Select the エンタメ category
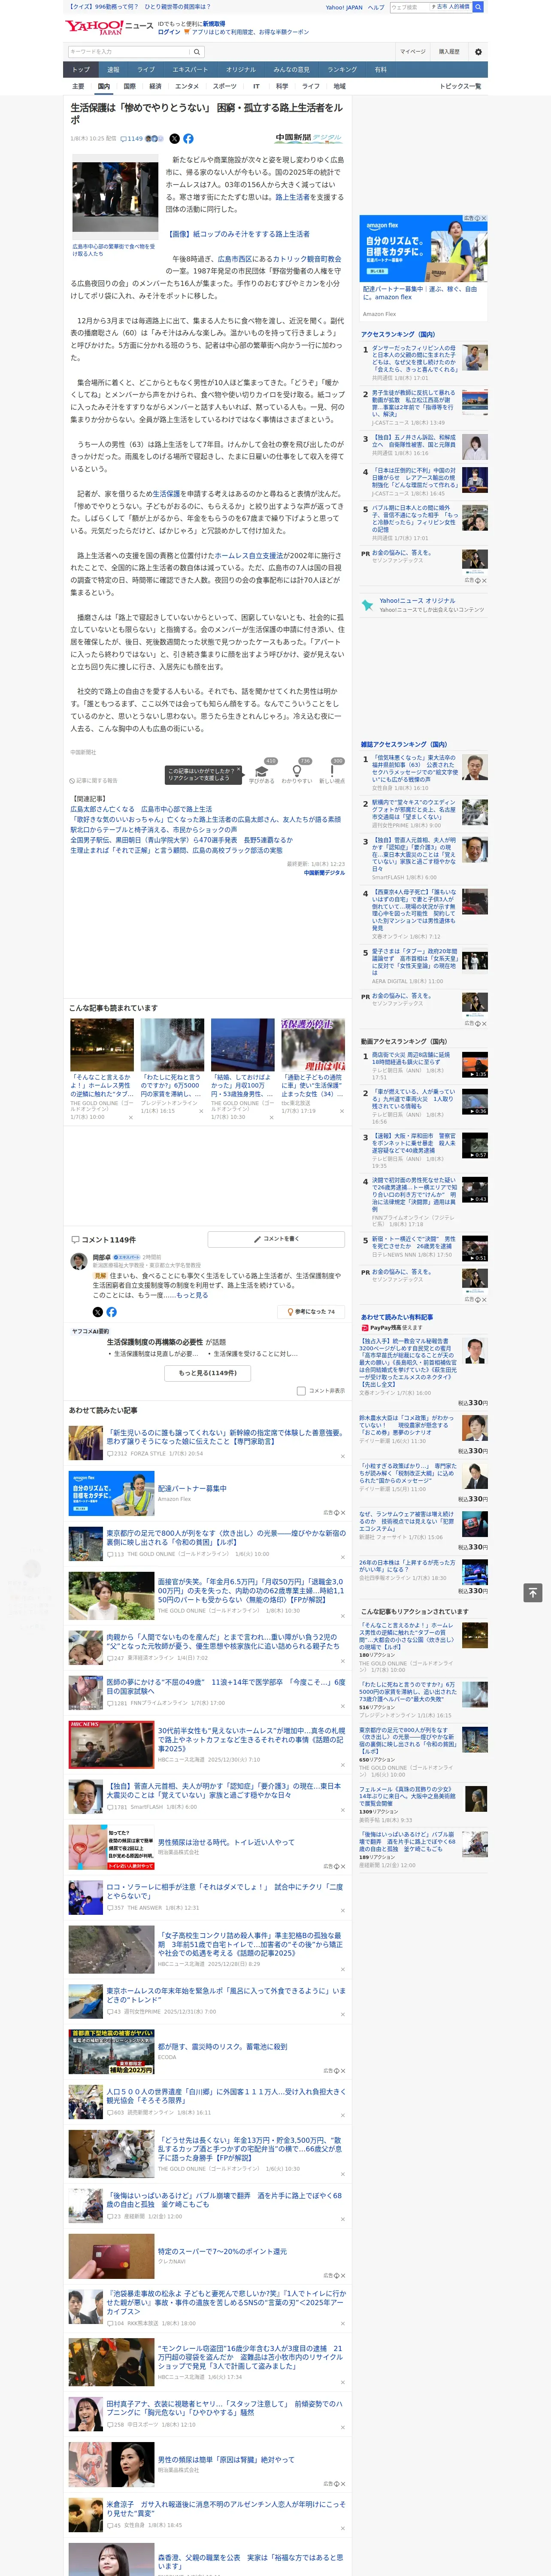 pyautogui.click(x=187, y=86)
